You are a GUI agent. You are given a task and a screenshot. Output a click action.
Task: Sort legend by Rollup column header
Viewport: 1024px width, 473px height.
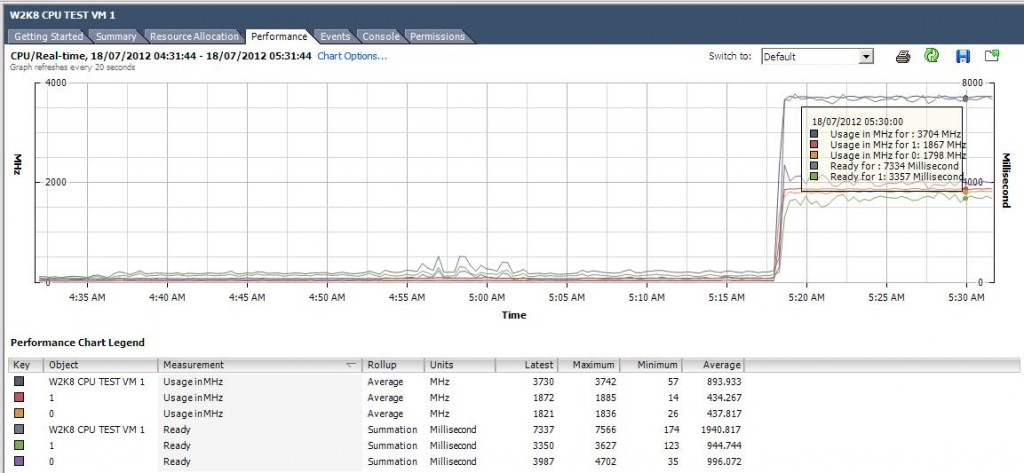coord(393,365)
